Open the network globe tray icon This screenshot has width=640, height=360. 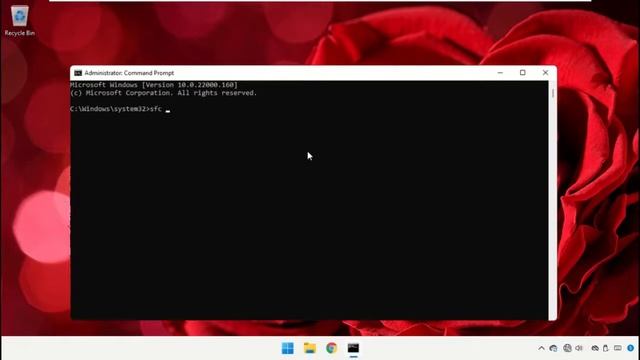[x=567, y=348]
